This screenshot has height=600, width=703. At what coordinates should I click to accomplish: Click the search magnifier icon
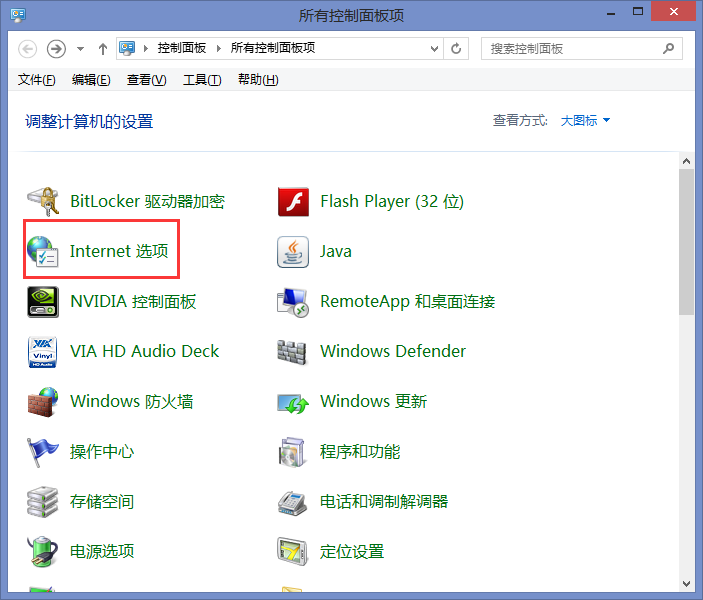coord(668,48)
